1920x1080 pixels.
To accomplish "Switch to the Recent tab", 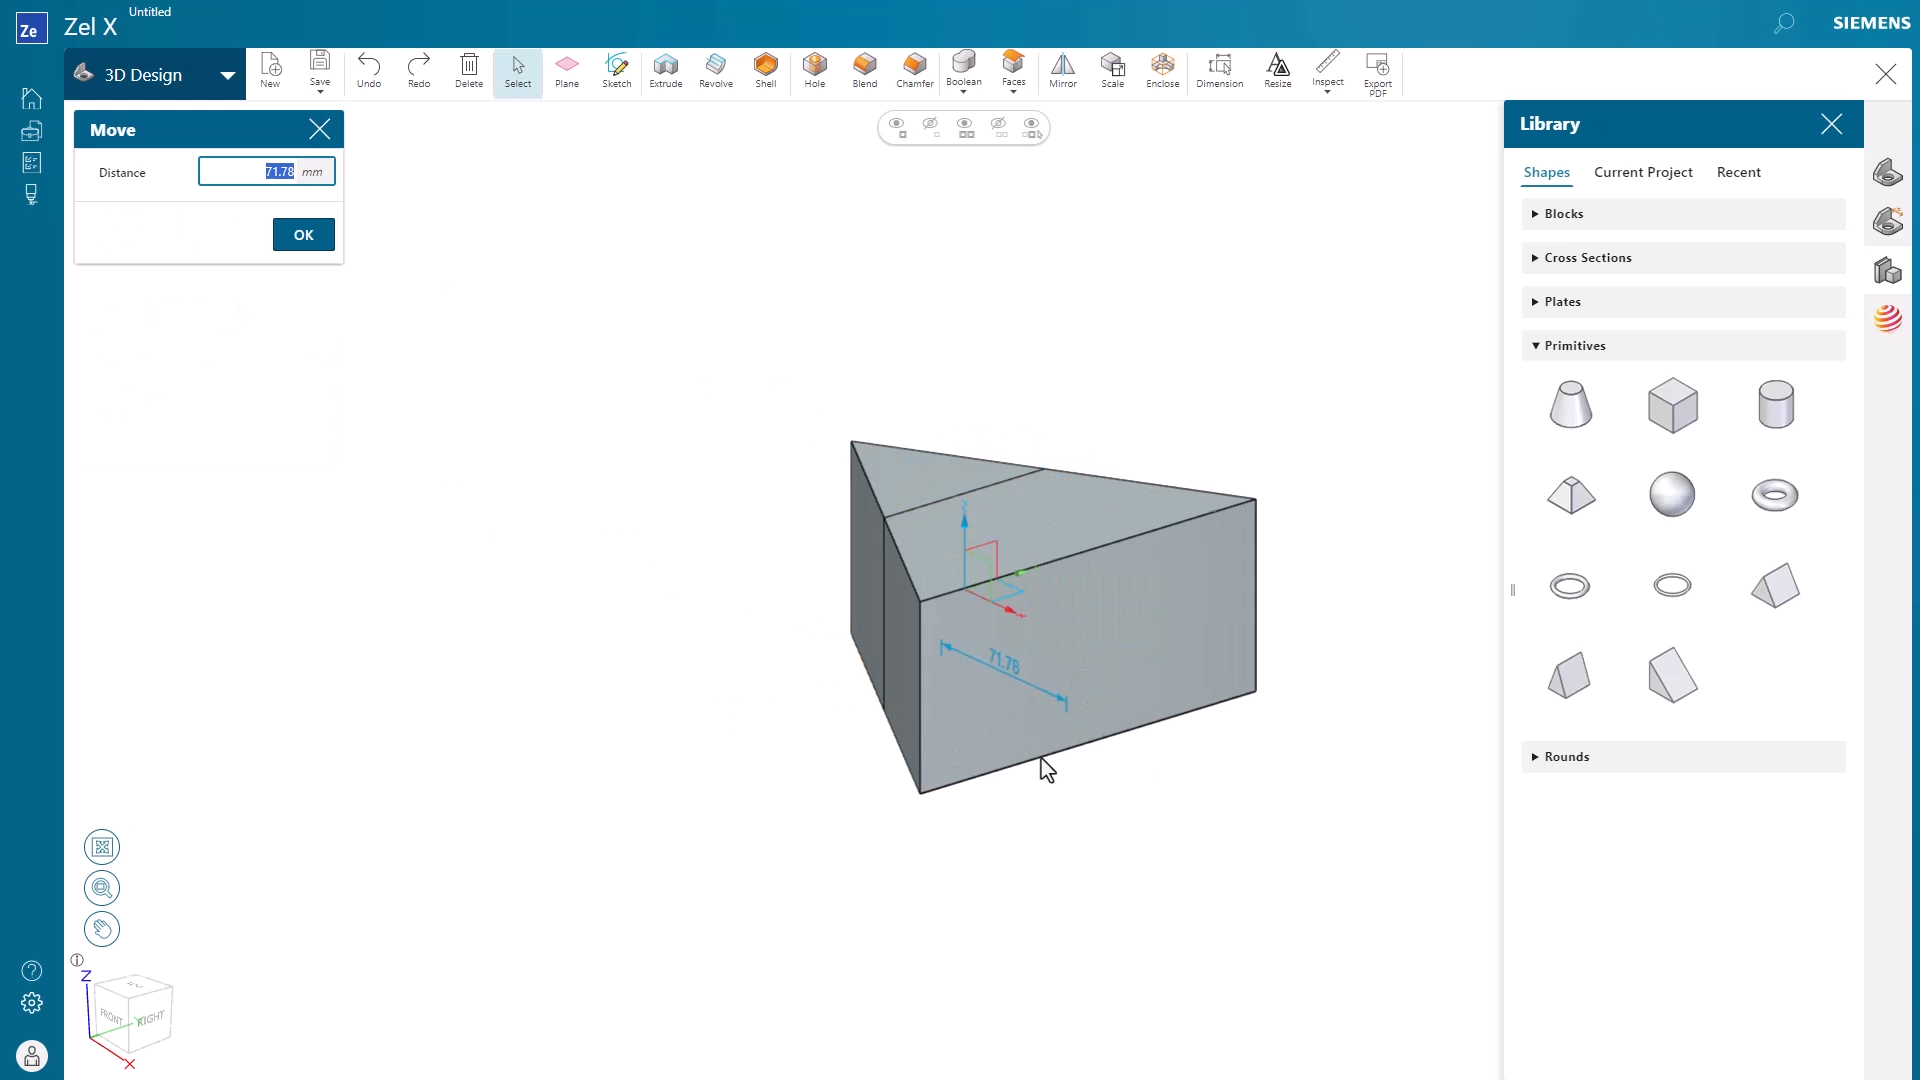I will coord(1738,172).
